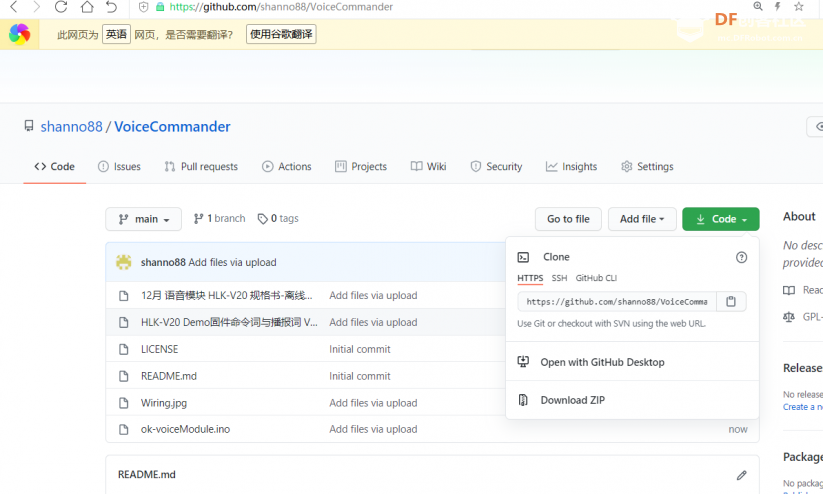The image size is (823, 494).
Task: Click Initial commit message for LICENSE
Action: pos(360,349)
